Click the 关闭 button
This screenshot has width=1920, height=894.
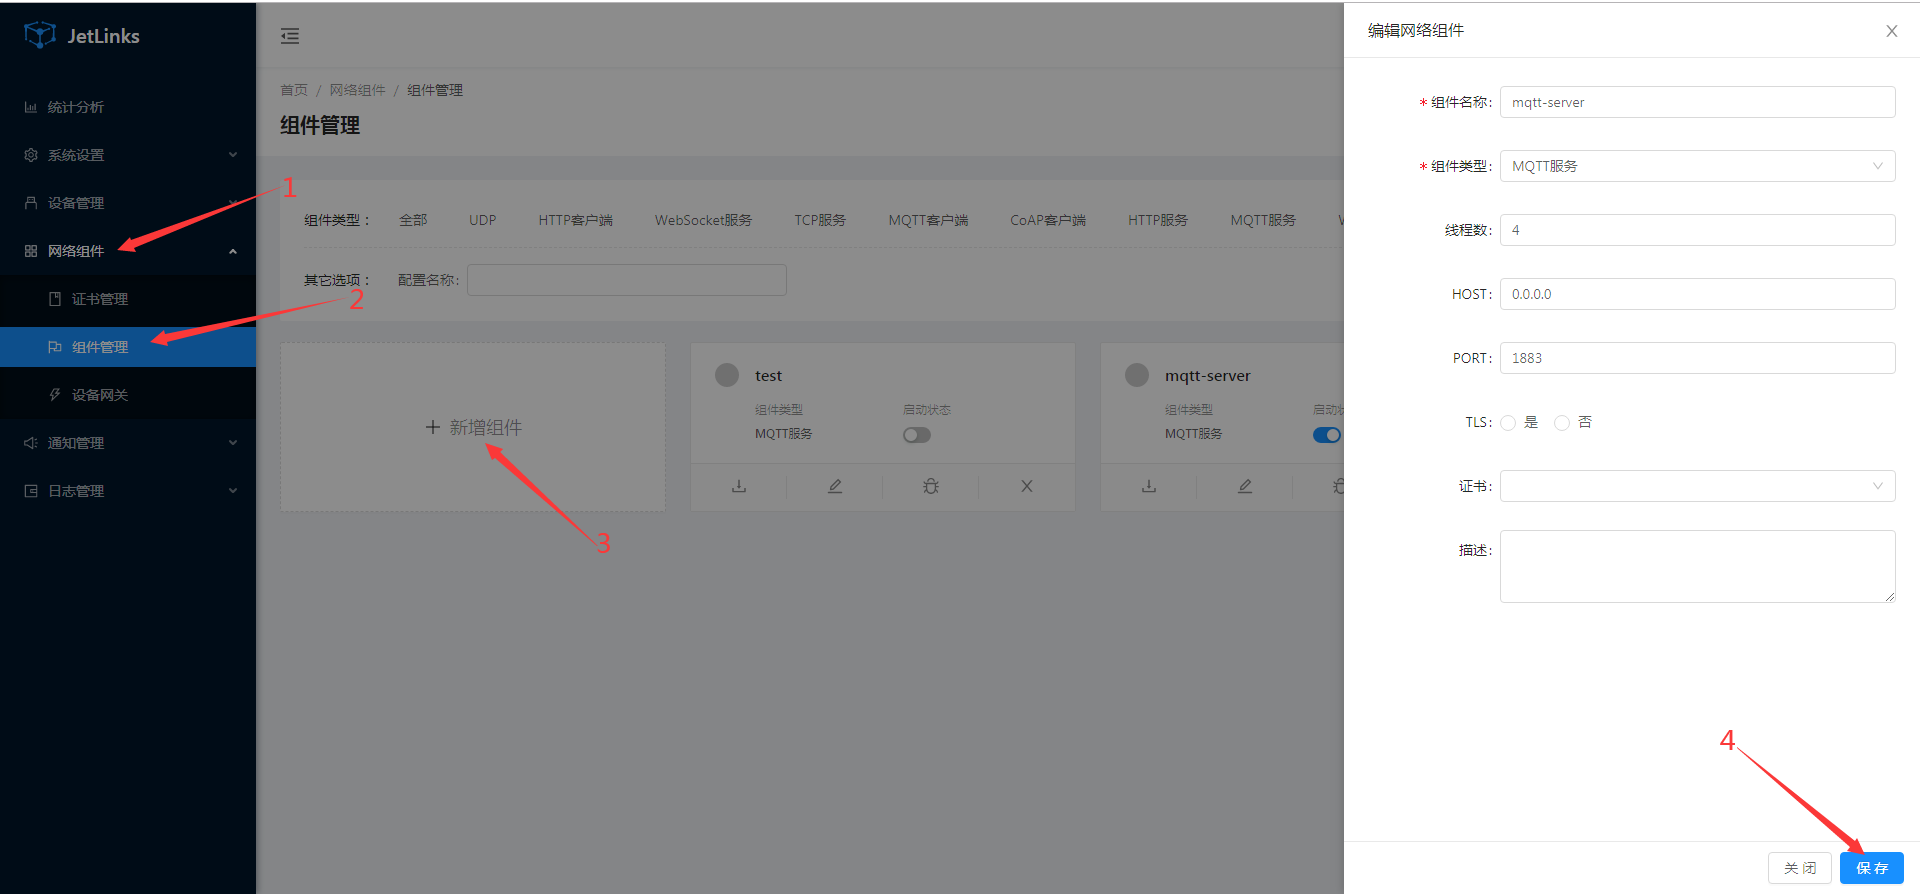click(1799, 868)
